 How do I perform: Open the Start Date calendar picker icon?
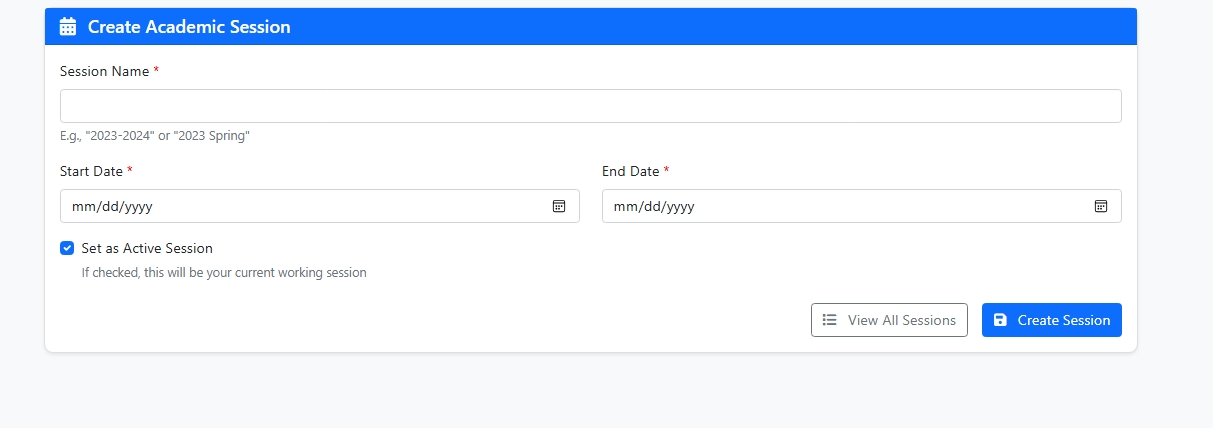559,206
